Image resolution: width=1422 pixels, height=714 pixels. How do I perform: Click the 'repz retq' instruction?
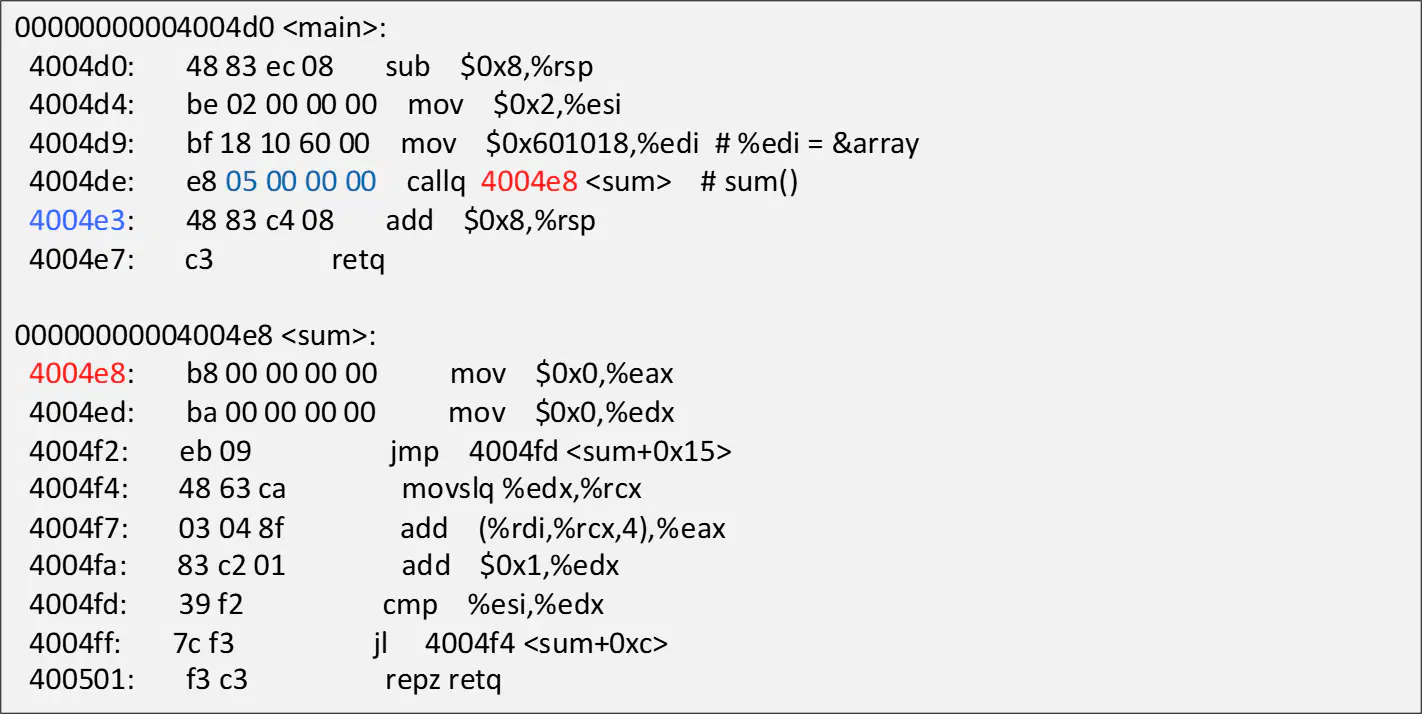(x=443, y=682)
